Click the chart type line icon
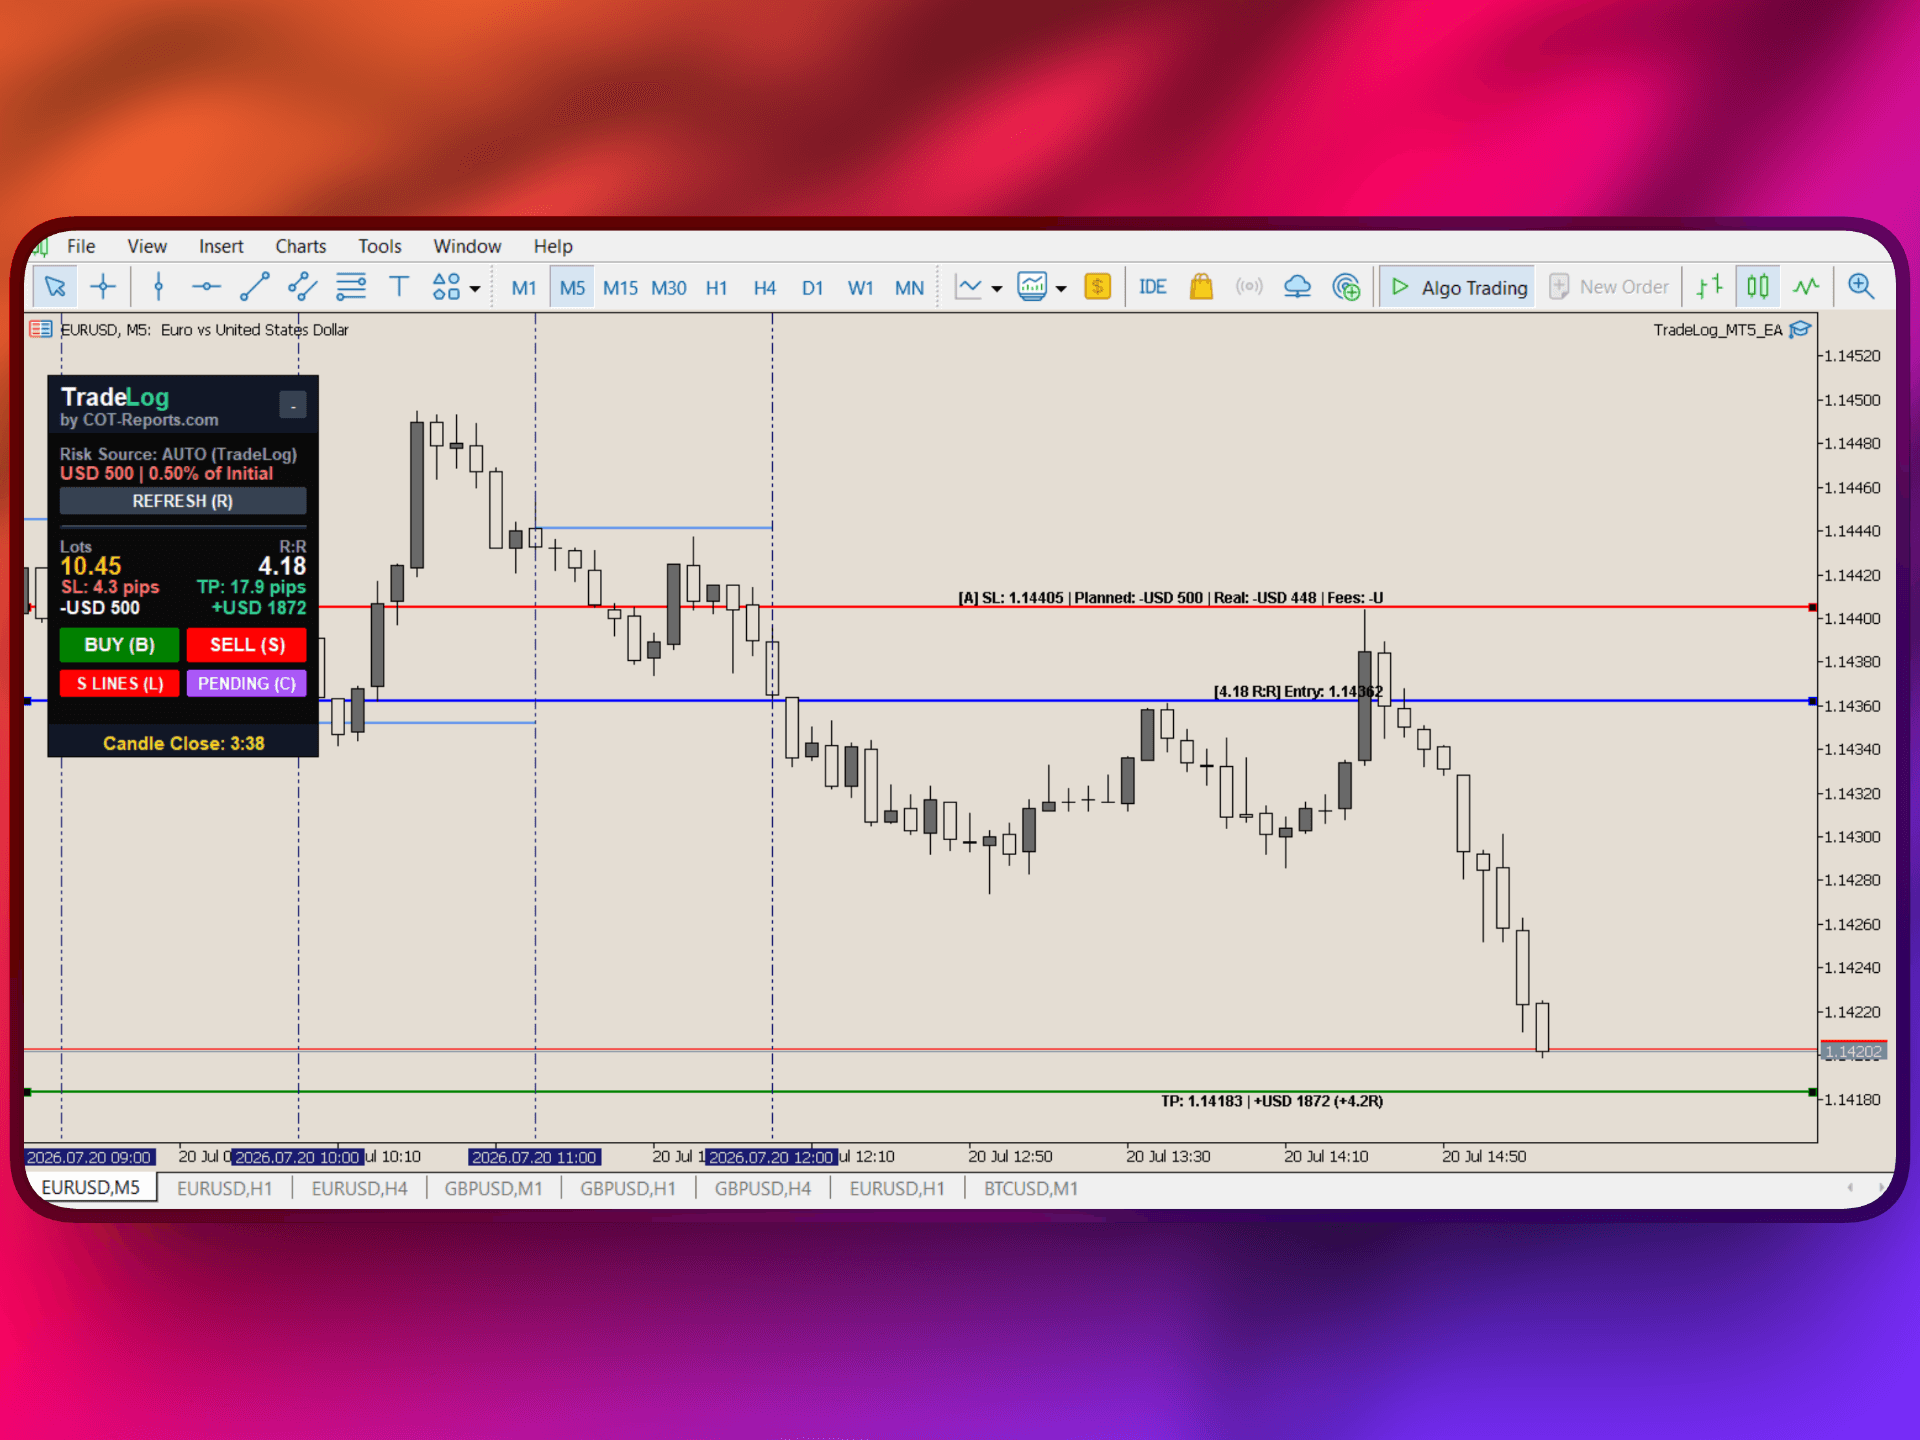The height and width of the screenshot is (1440, 1920). point(969,288)
